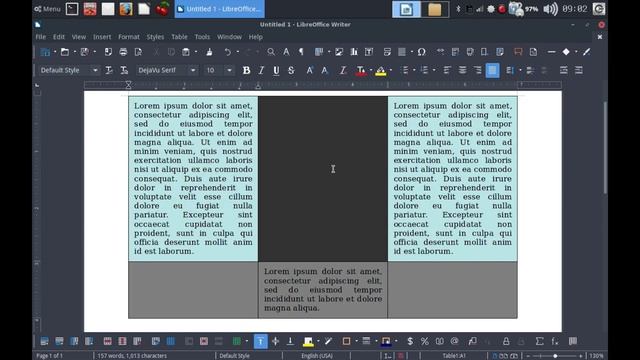Apply the red font color
This screenshot has width=640, height=360.
361,71
